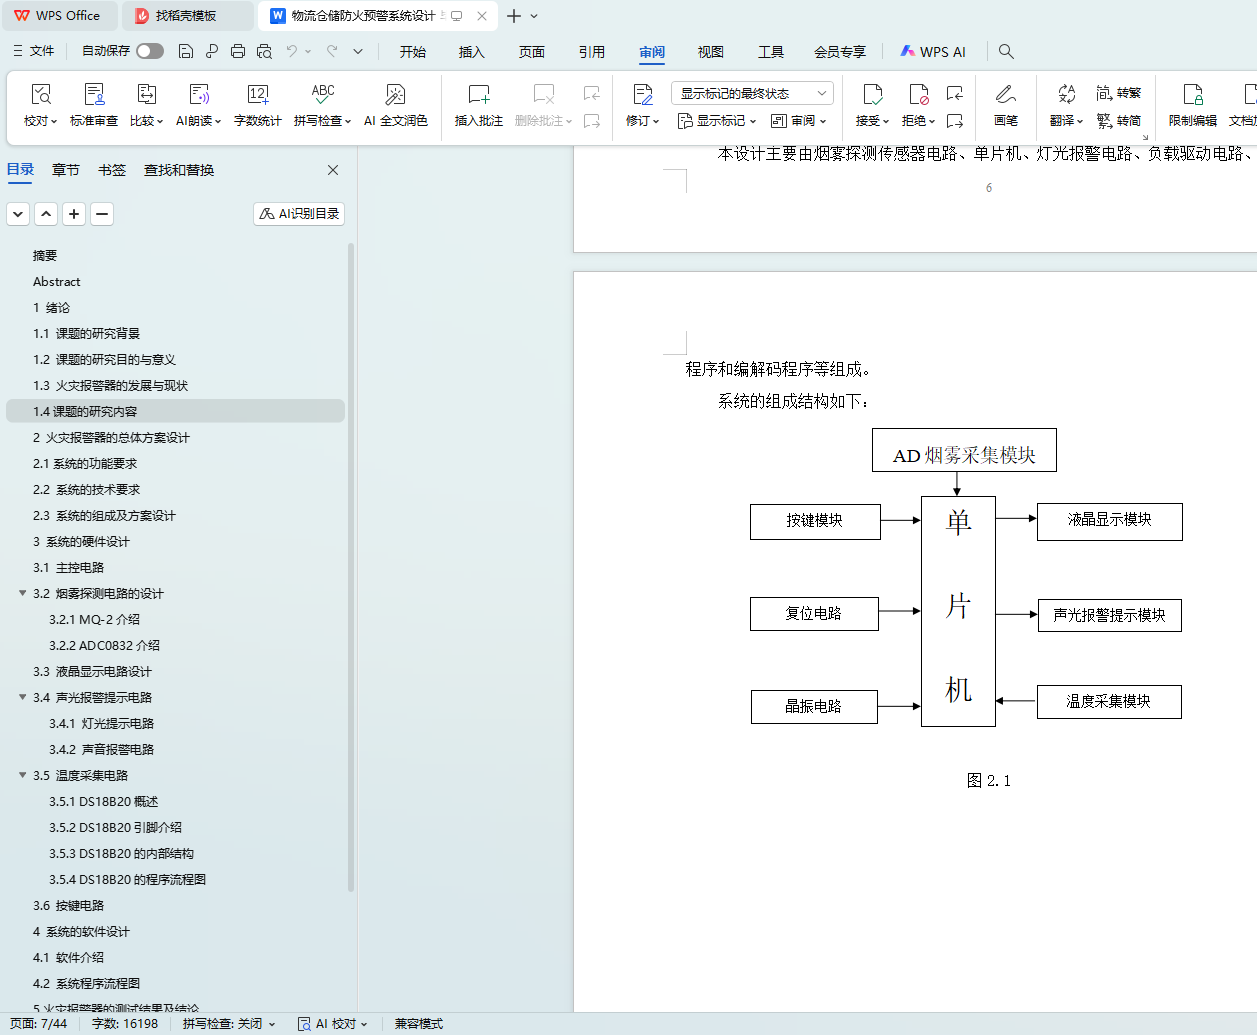Switch to the 视图 ribbon tab

point(711,52)
